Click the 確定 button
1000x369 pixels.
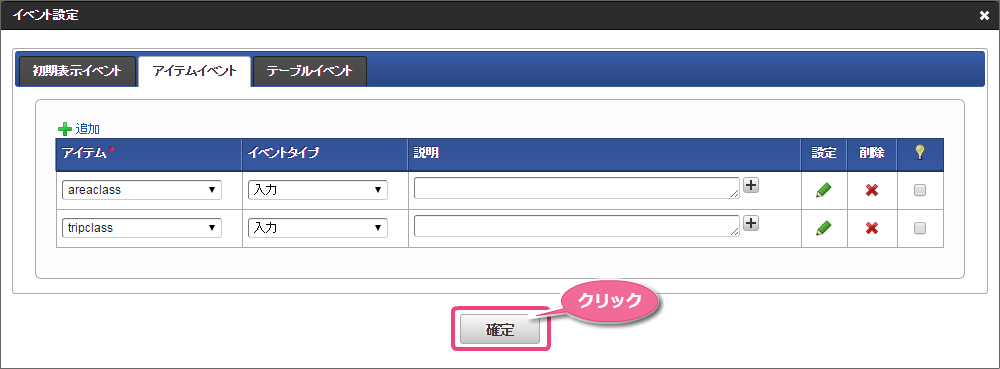pos(500,330)
